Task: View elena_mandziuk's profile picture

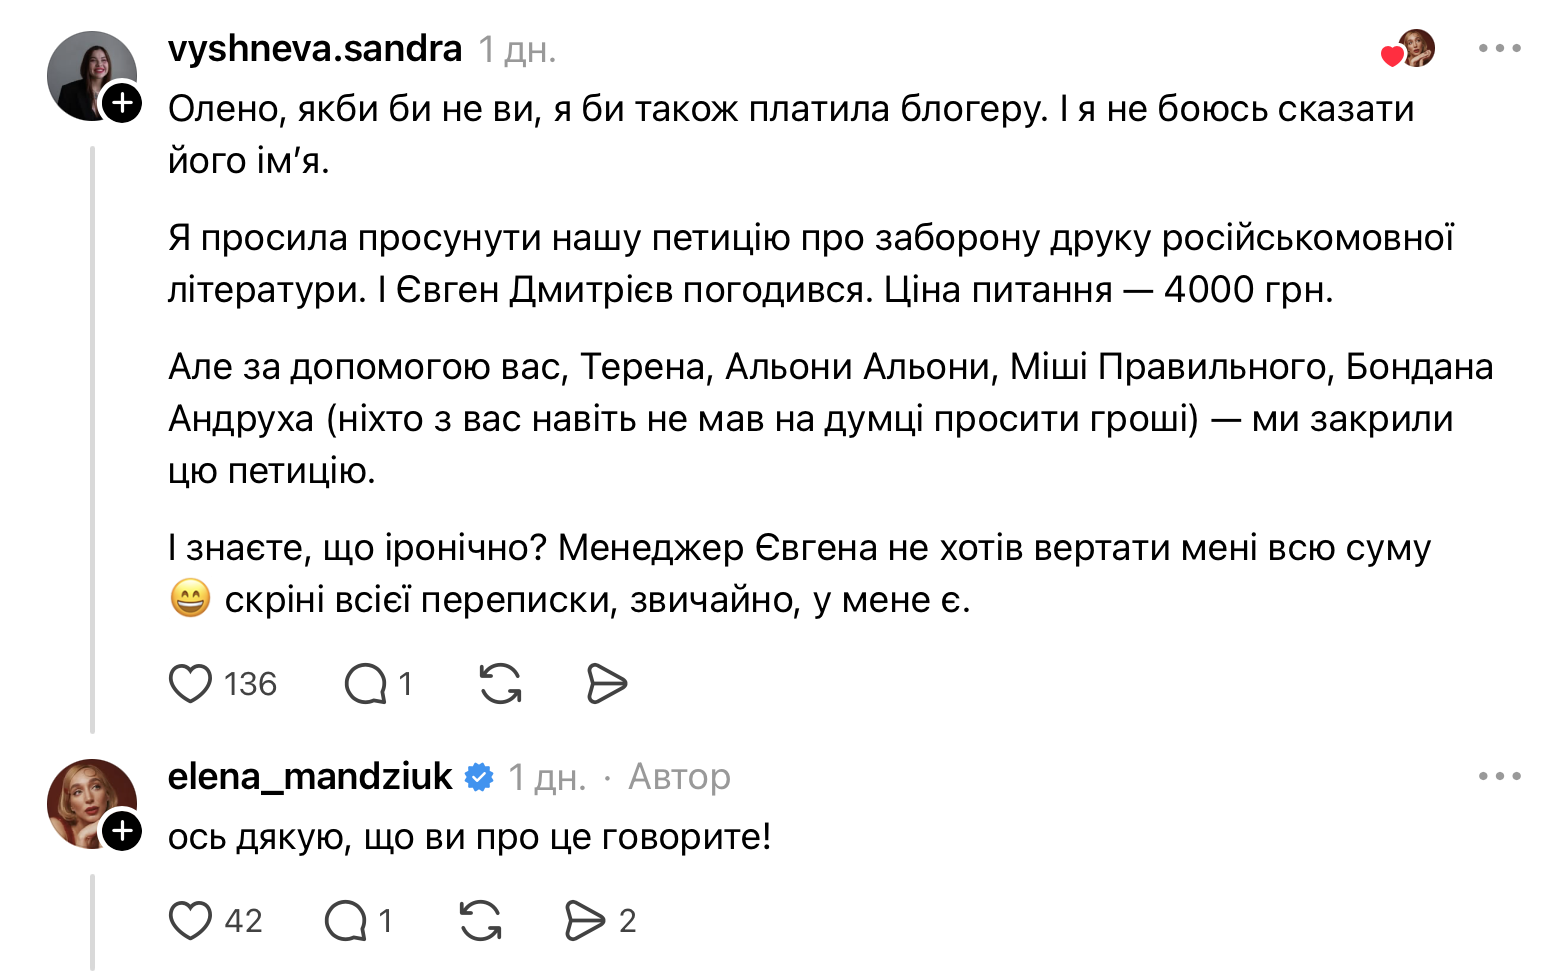Action: coord(88,801)
